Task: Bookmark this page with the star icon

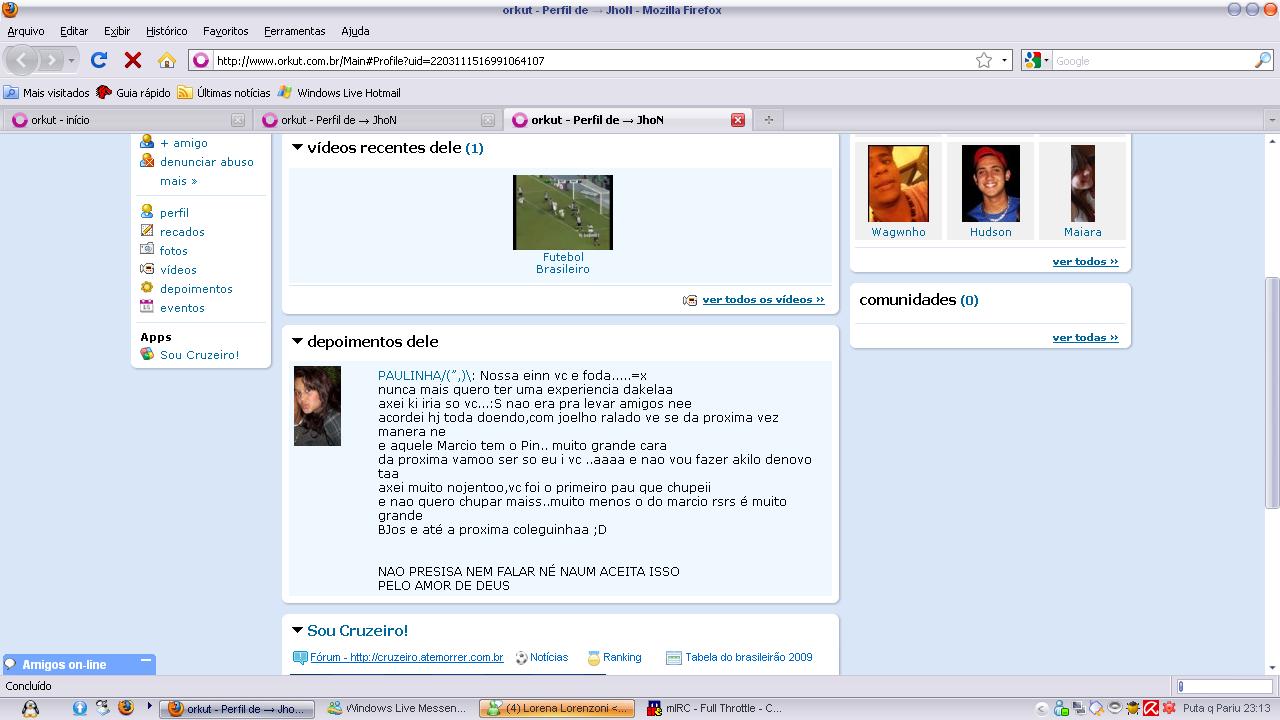Action: coord(984,60)
